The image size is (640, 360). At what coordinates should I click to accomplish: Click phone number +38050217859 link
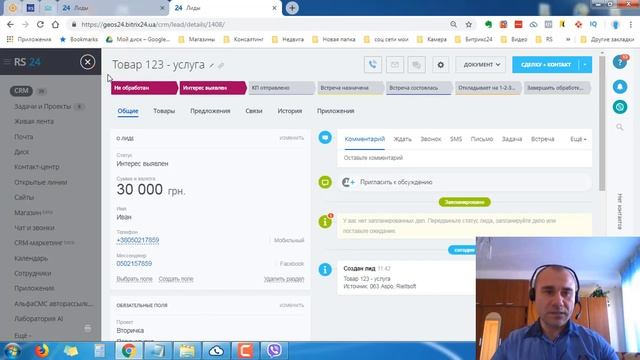click(x=138, y=240)
